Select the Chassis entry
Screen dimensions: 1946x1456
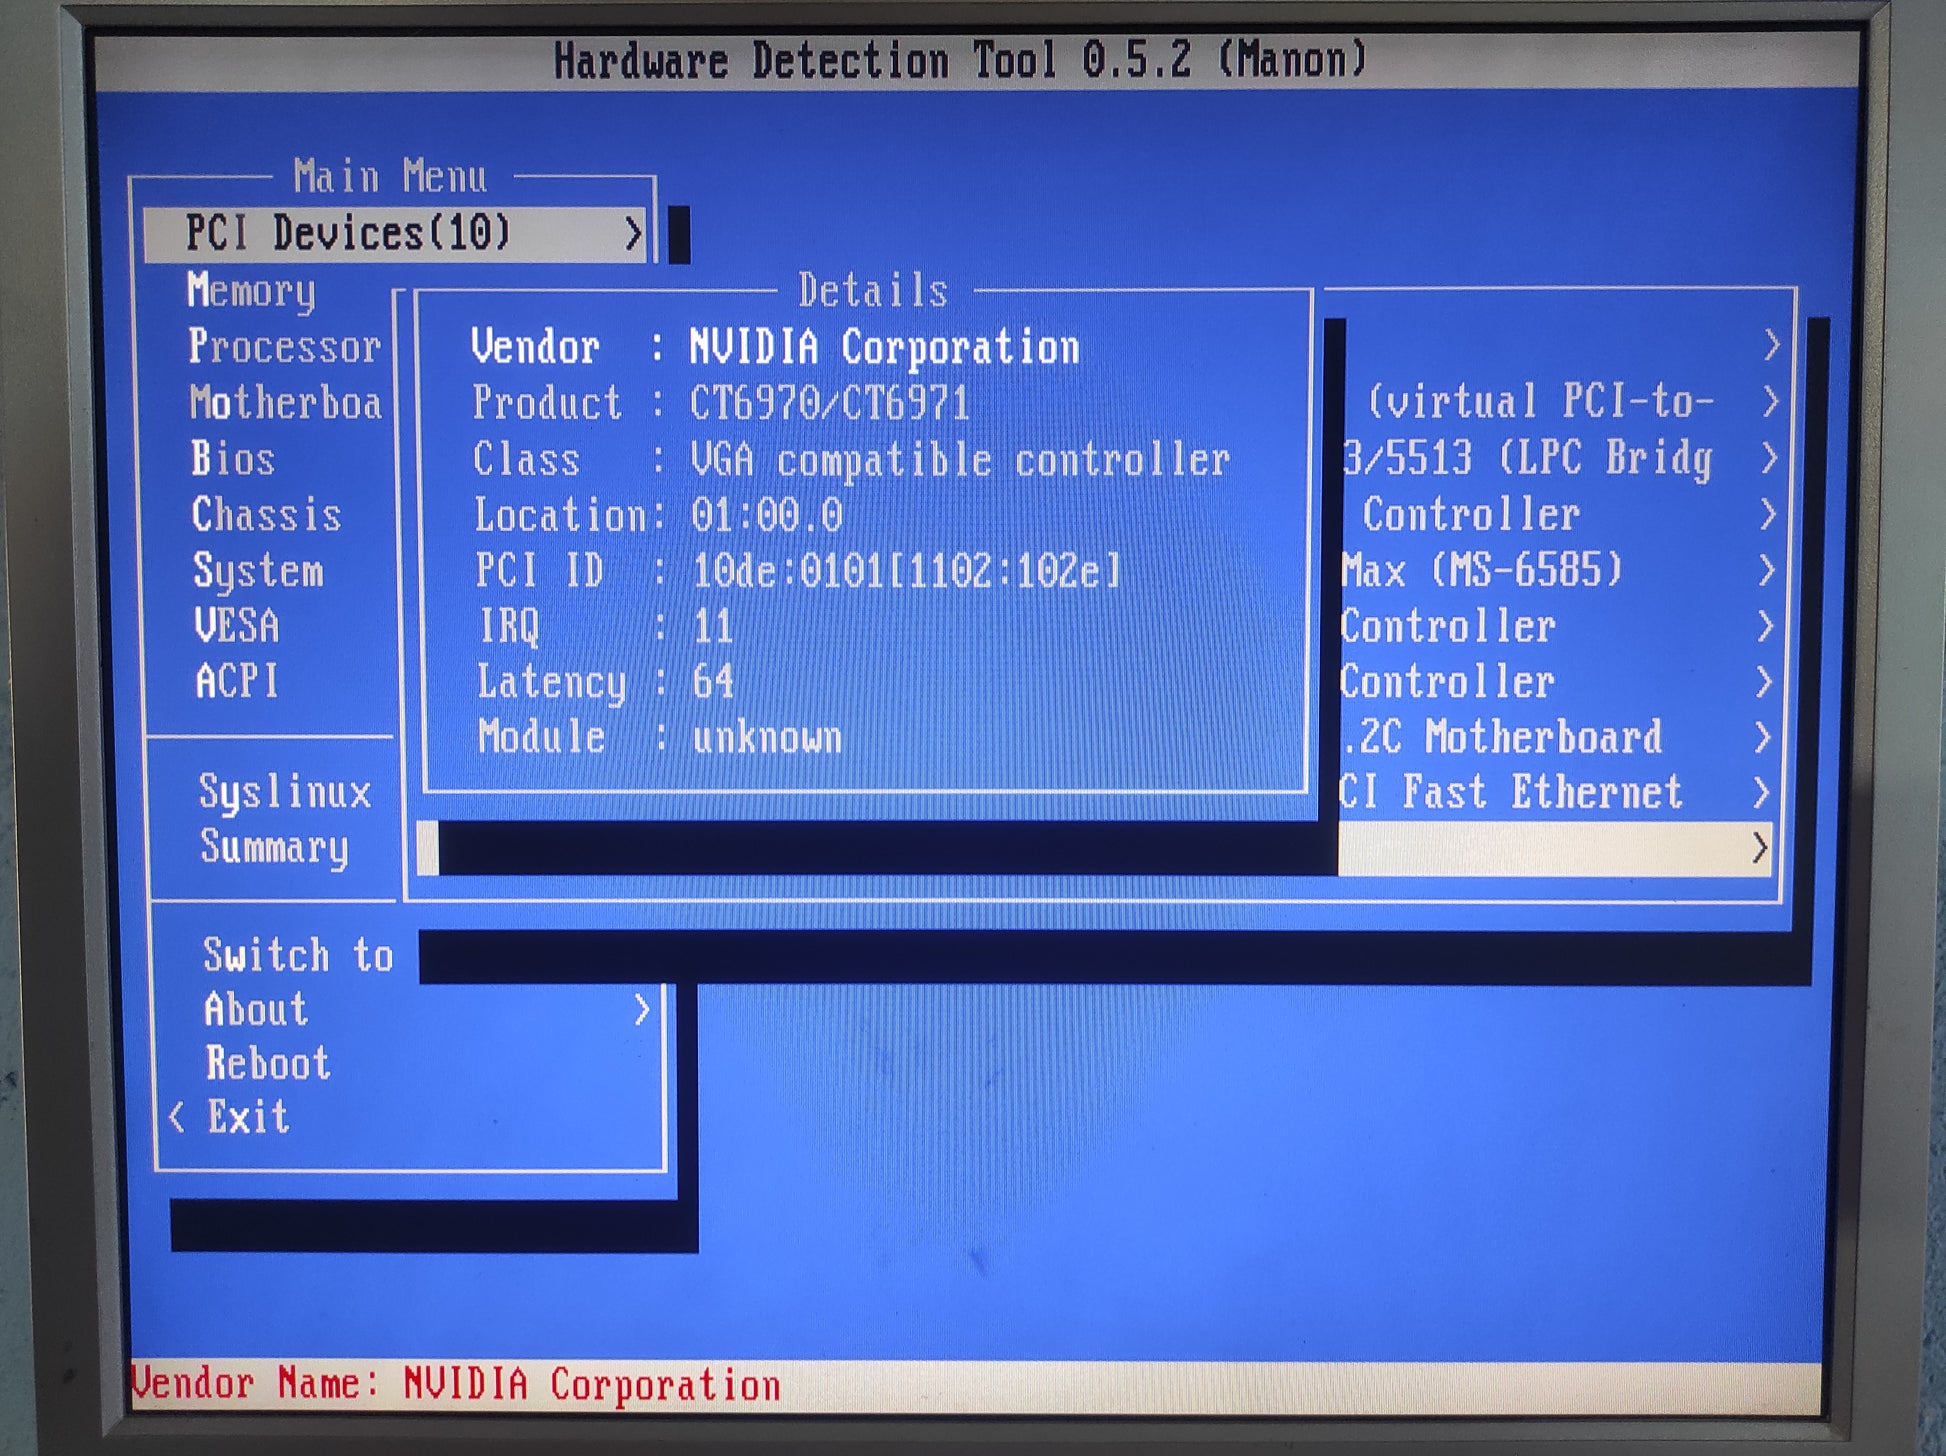pyautogui.click(x=266, y=515)
